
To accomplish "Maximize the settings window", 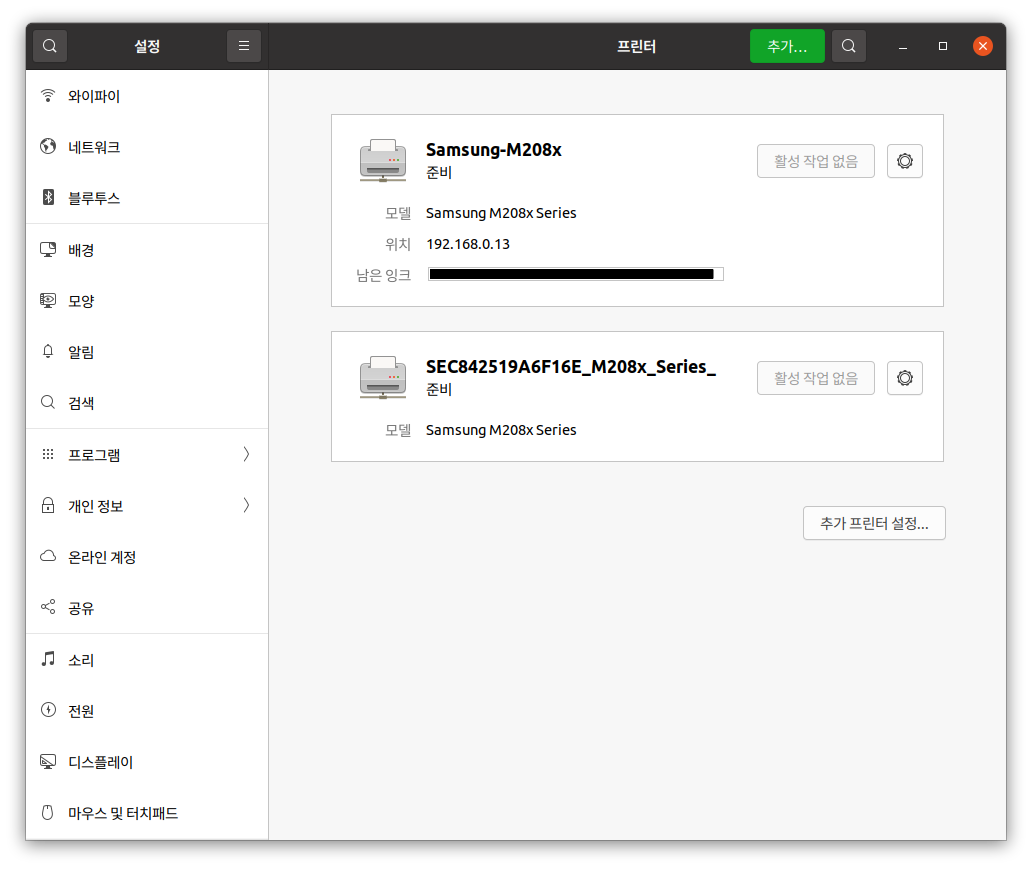I will [942, 46].
